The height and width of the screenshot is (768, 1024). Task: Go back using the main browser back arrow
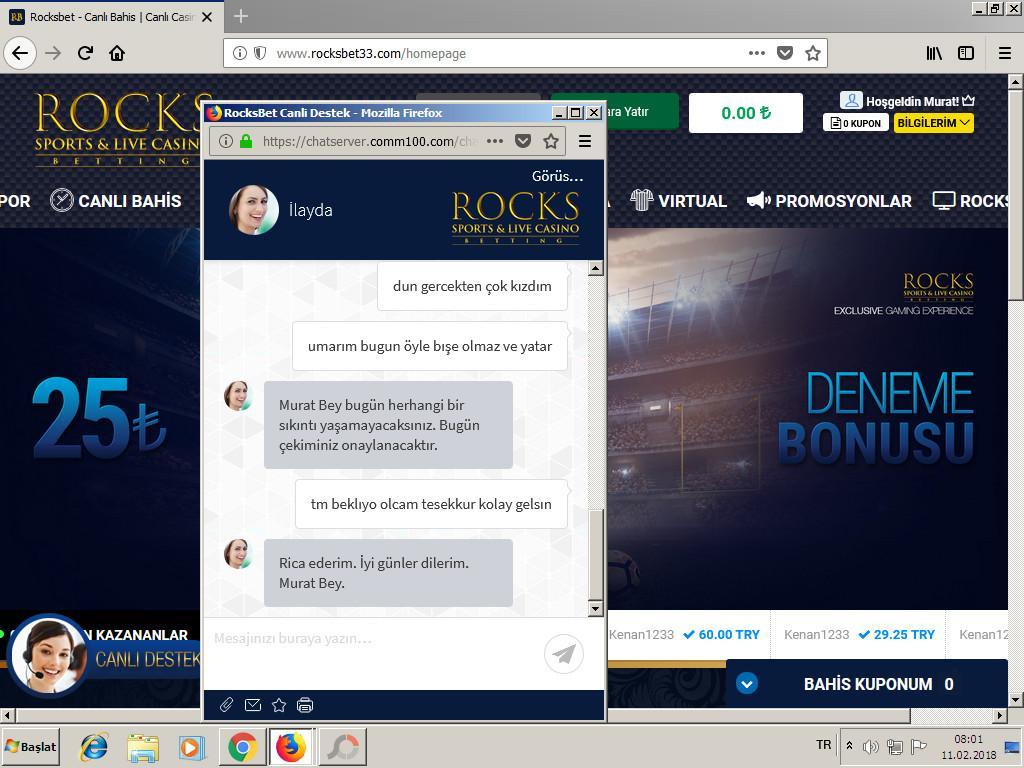click(x=20, y=53)
